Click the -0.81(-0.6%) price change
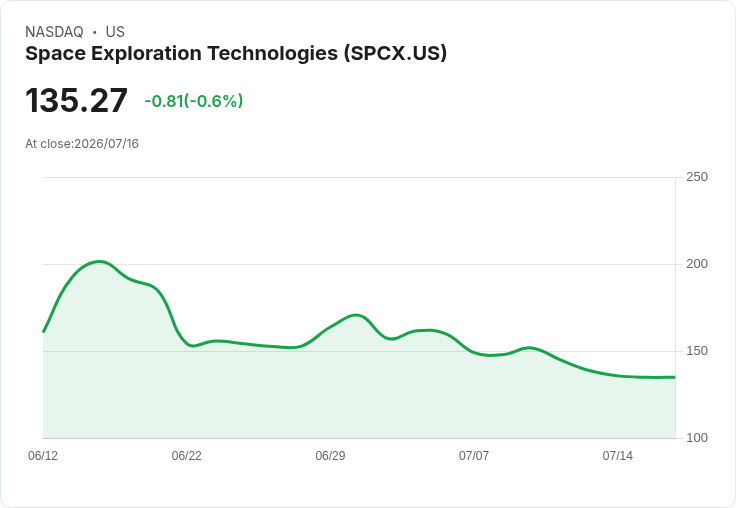Screen dimensions: 736x508 point(193,101)
